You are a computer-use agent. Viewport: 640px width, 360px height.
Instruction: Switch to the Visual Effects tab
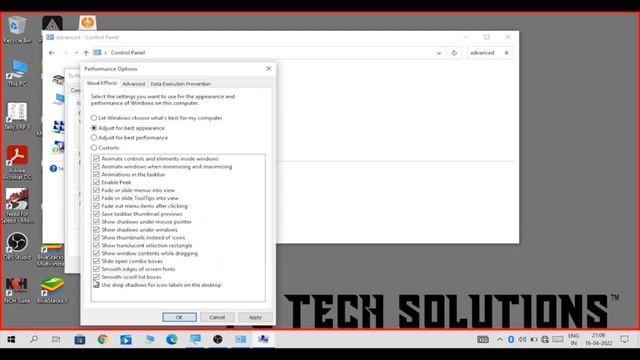pyautogui.click(x=102, y=83)
